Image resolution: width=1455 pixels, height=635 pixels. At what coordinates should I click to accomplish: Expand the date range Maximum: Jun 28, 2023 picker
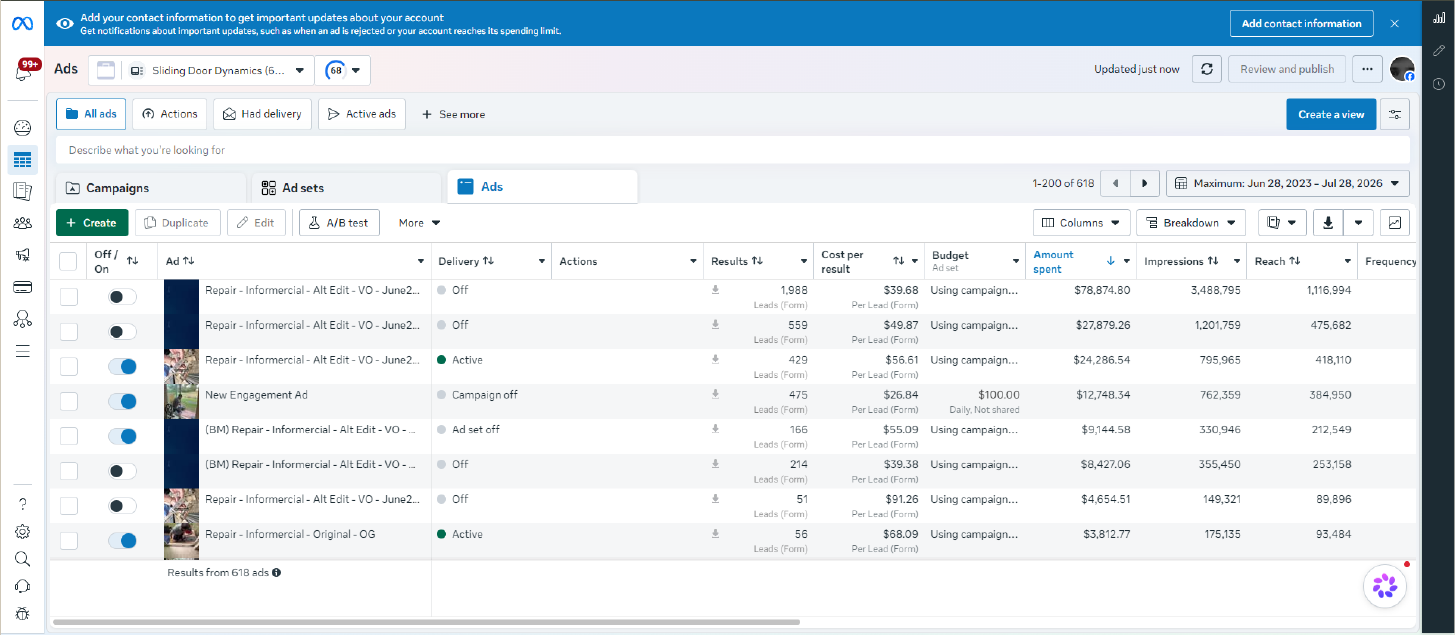1288,183
